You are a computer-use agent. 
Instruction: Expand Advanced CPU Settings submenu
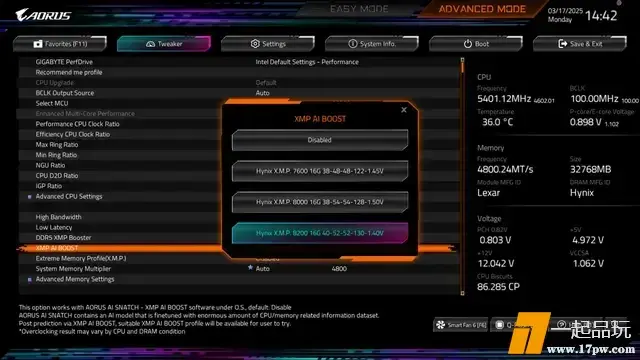coord(69,196)
